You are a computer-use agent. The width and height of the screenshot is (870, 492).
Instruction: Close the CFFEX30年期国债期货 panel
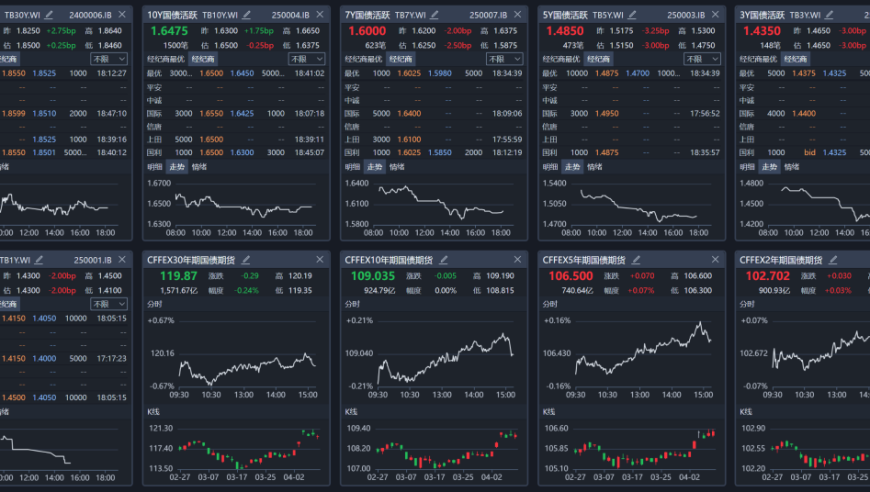point(320,260)
